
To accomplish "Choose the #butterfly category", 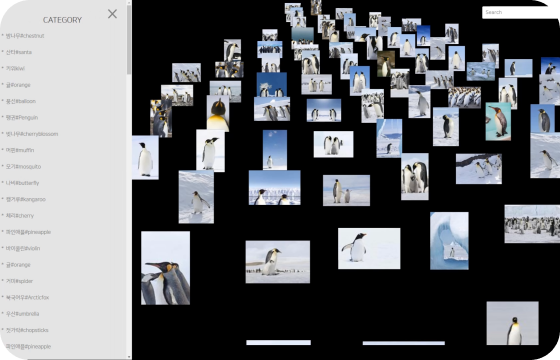I will [22, 183].
